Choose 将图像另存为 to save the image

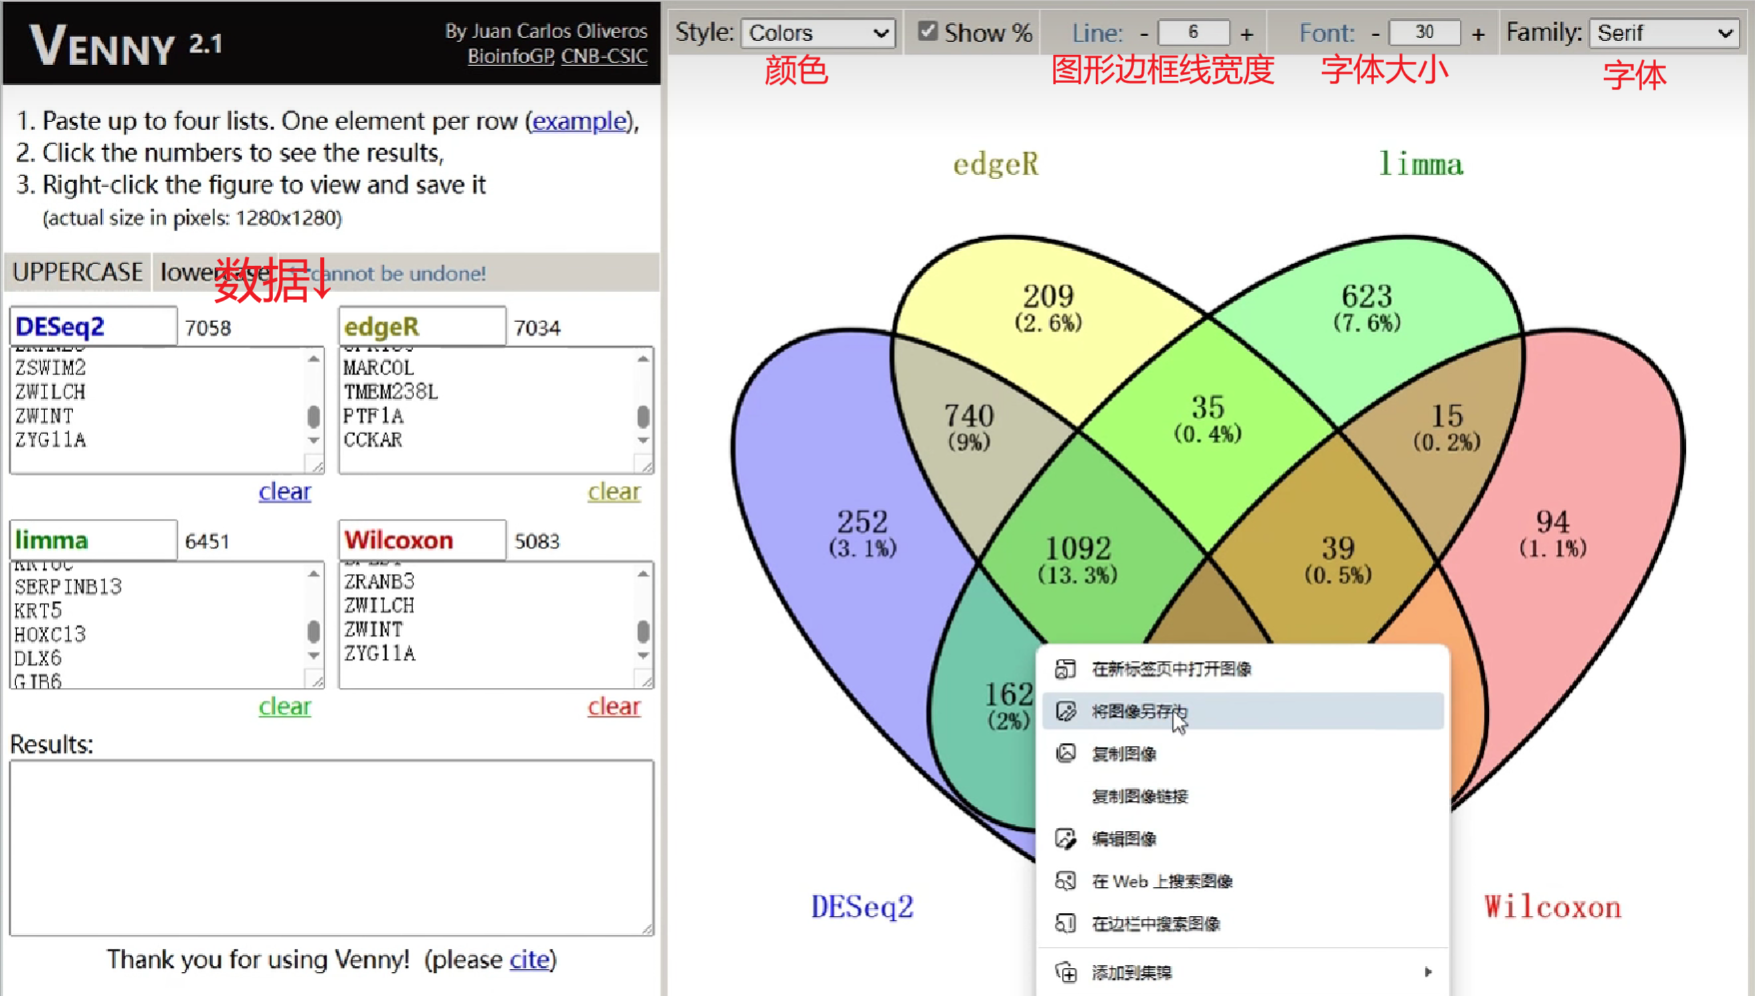[1243, 711]
